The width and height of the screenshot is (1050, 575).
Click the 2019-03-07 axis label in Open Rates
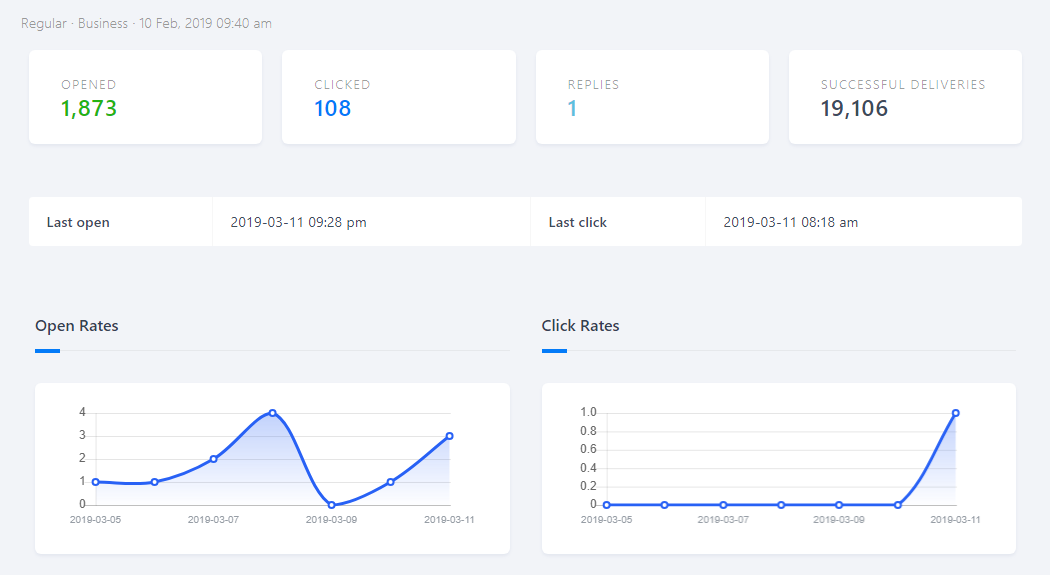pos(213,519)
